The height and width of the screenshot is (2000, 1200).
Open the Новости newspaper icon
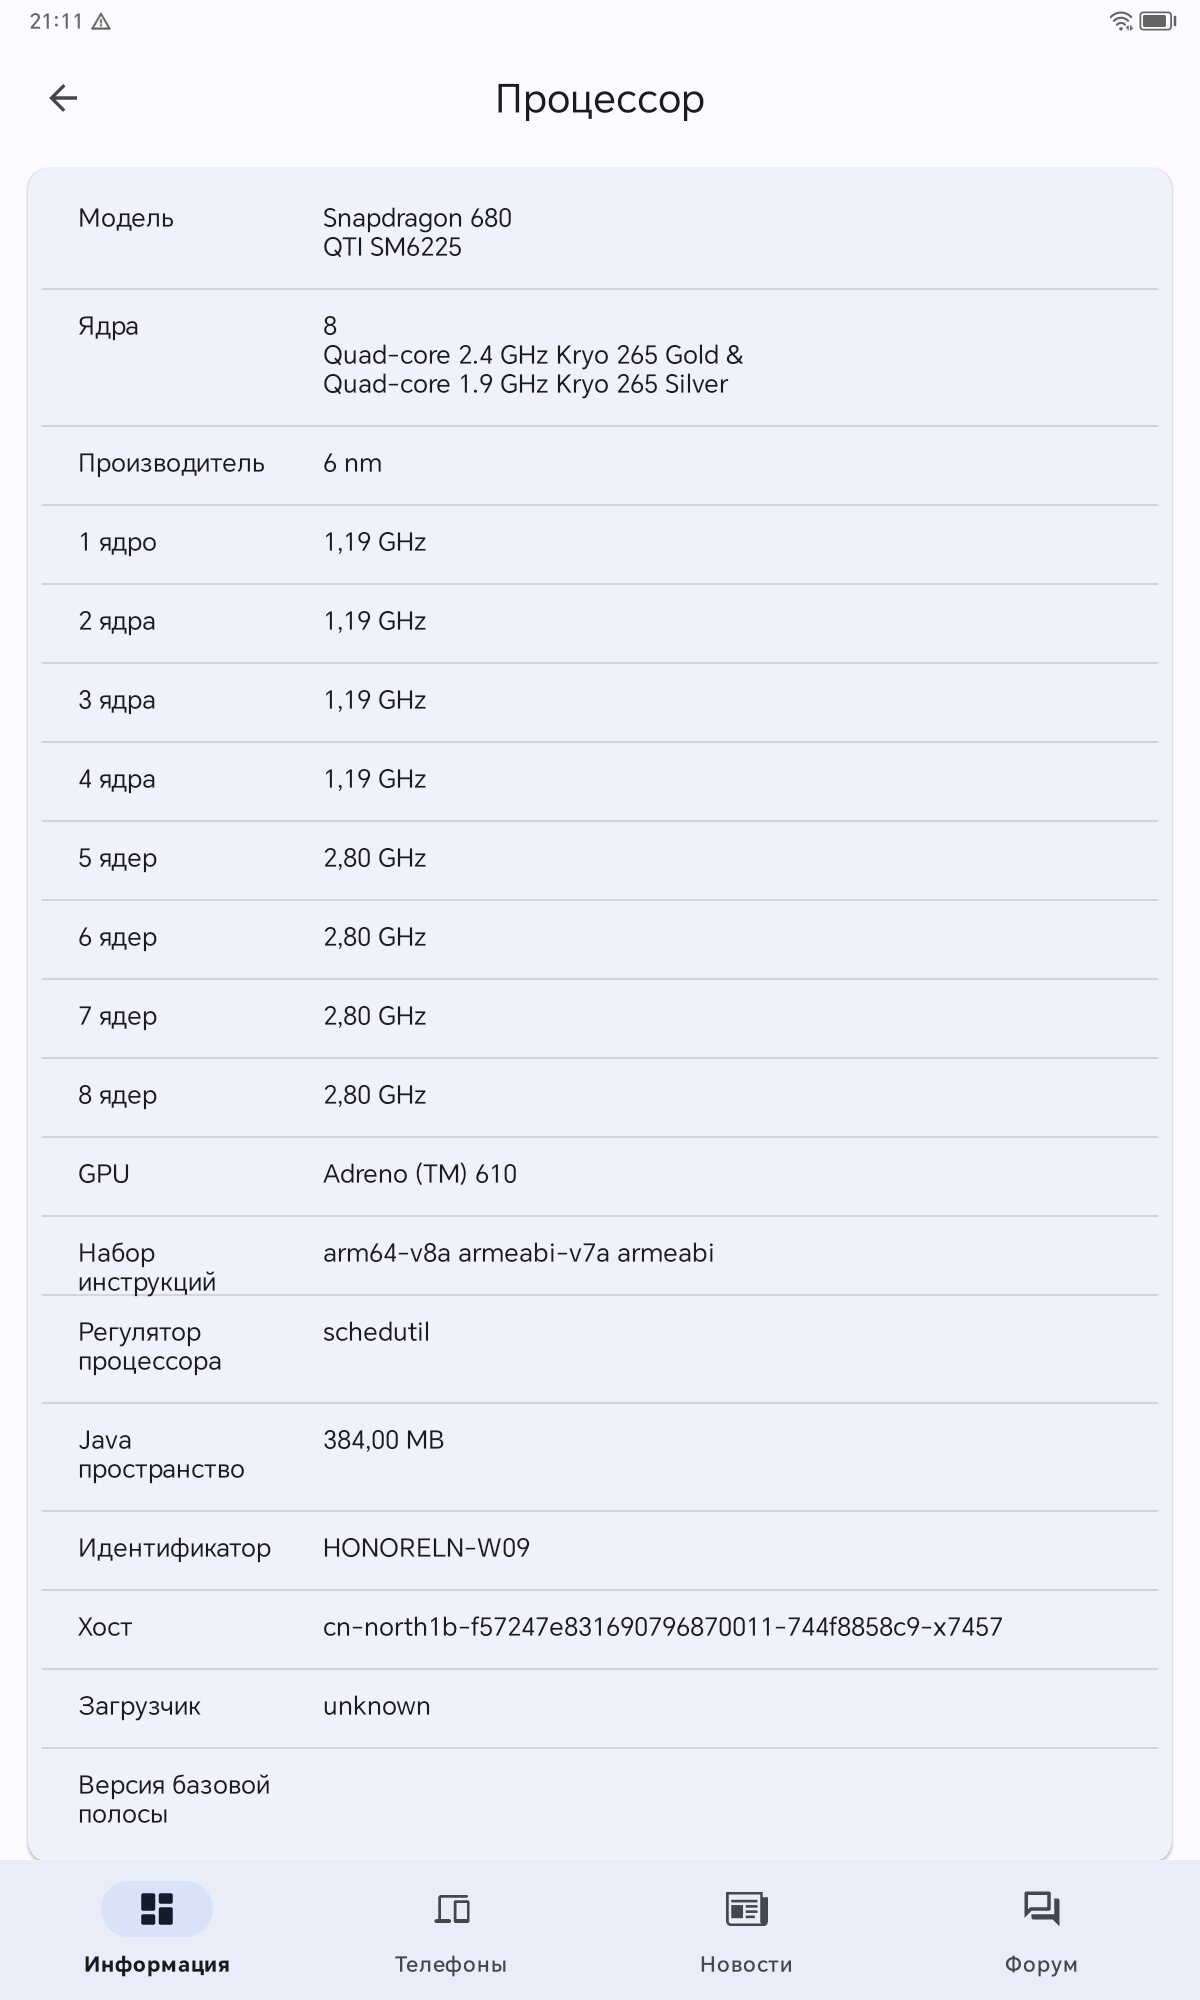[x=746, y=1909]
